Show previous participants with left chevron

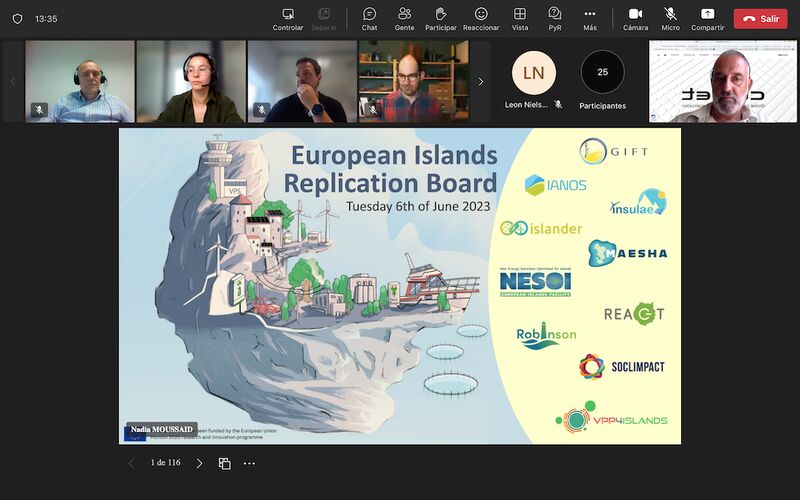(13, 81)
